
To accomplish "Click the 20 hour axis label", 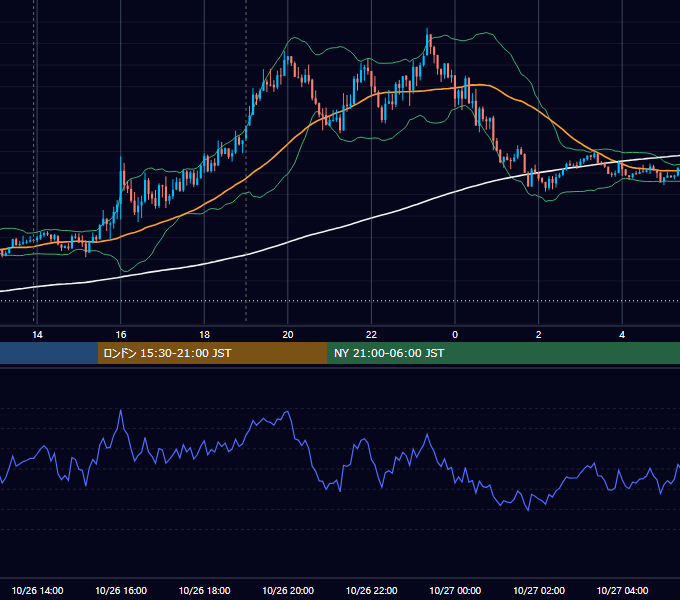I will (288, 335).
